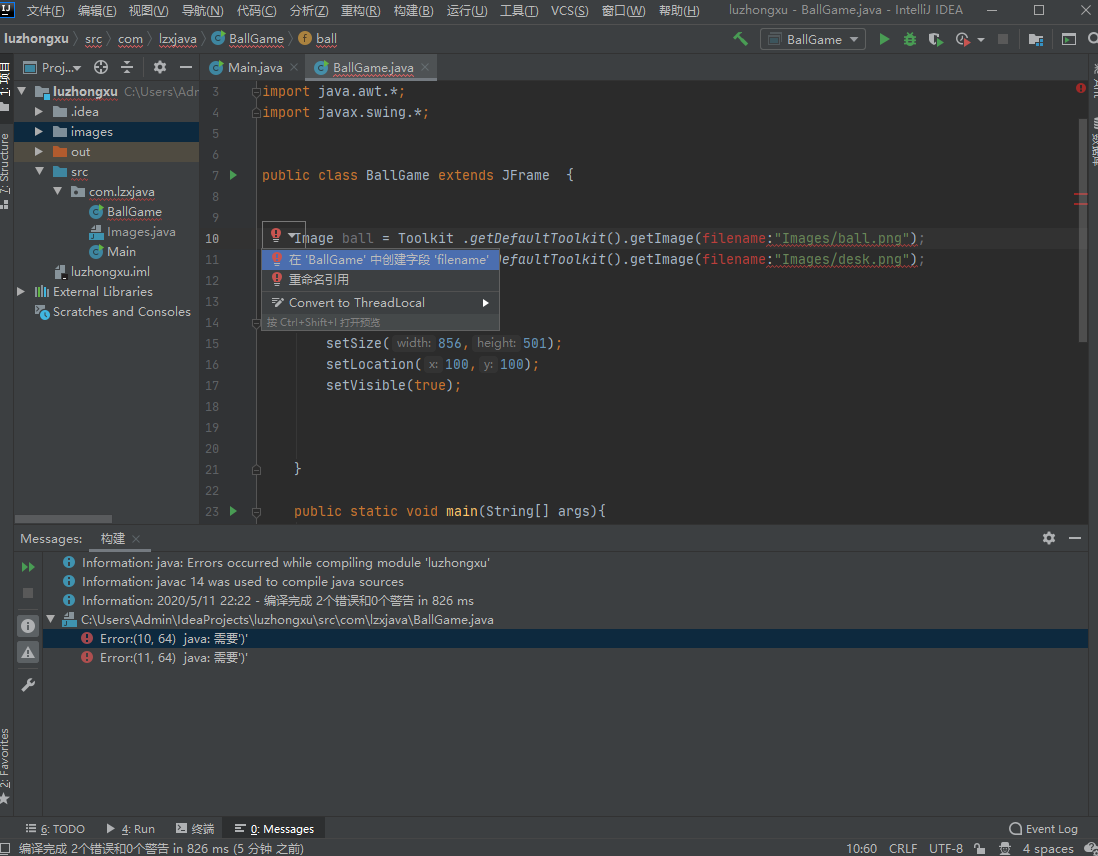Viewport: 1098px width, 856px height.
Task: Toggle tool window bars icon in status bar
Action: [x=5, y=848]
